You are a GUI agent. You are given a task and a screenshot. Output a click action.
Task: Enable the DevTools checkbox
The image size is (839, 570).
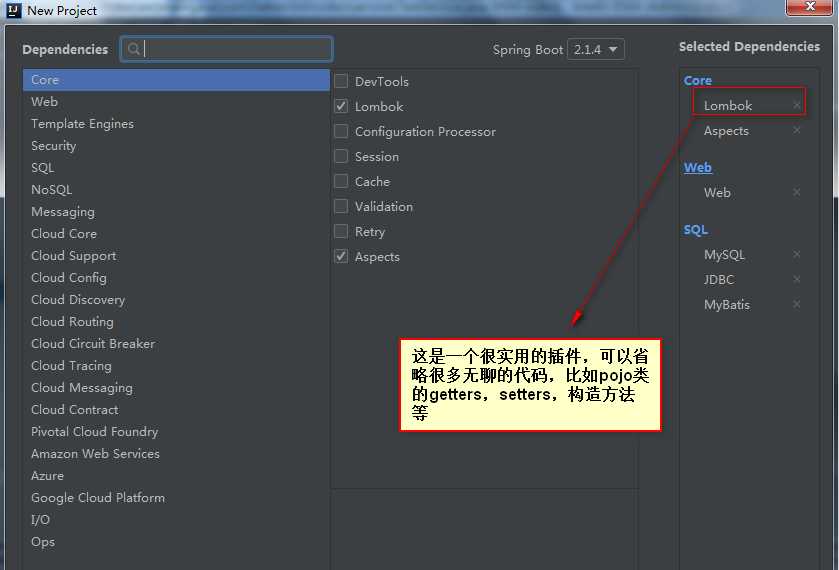(x=341, y=81)
